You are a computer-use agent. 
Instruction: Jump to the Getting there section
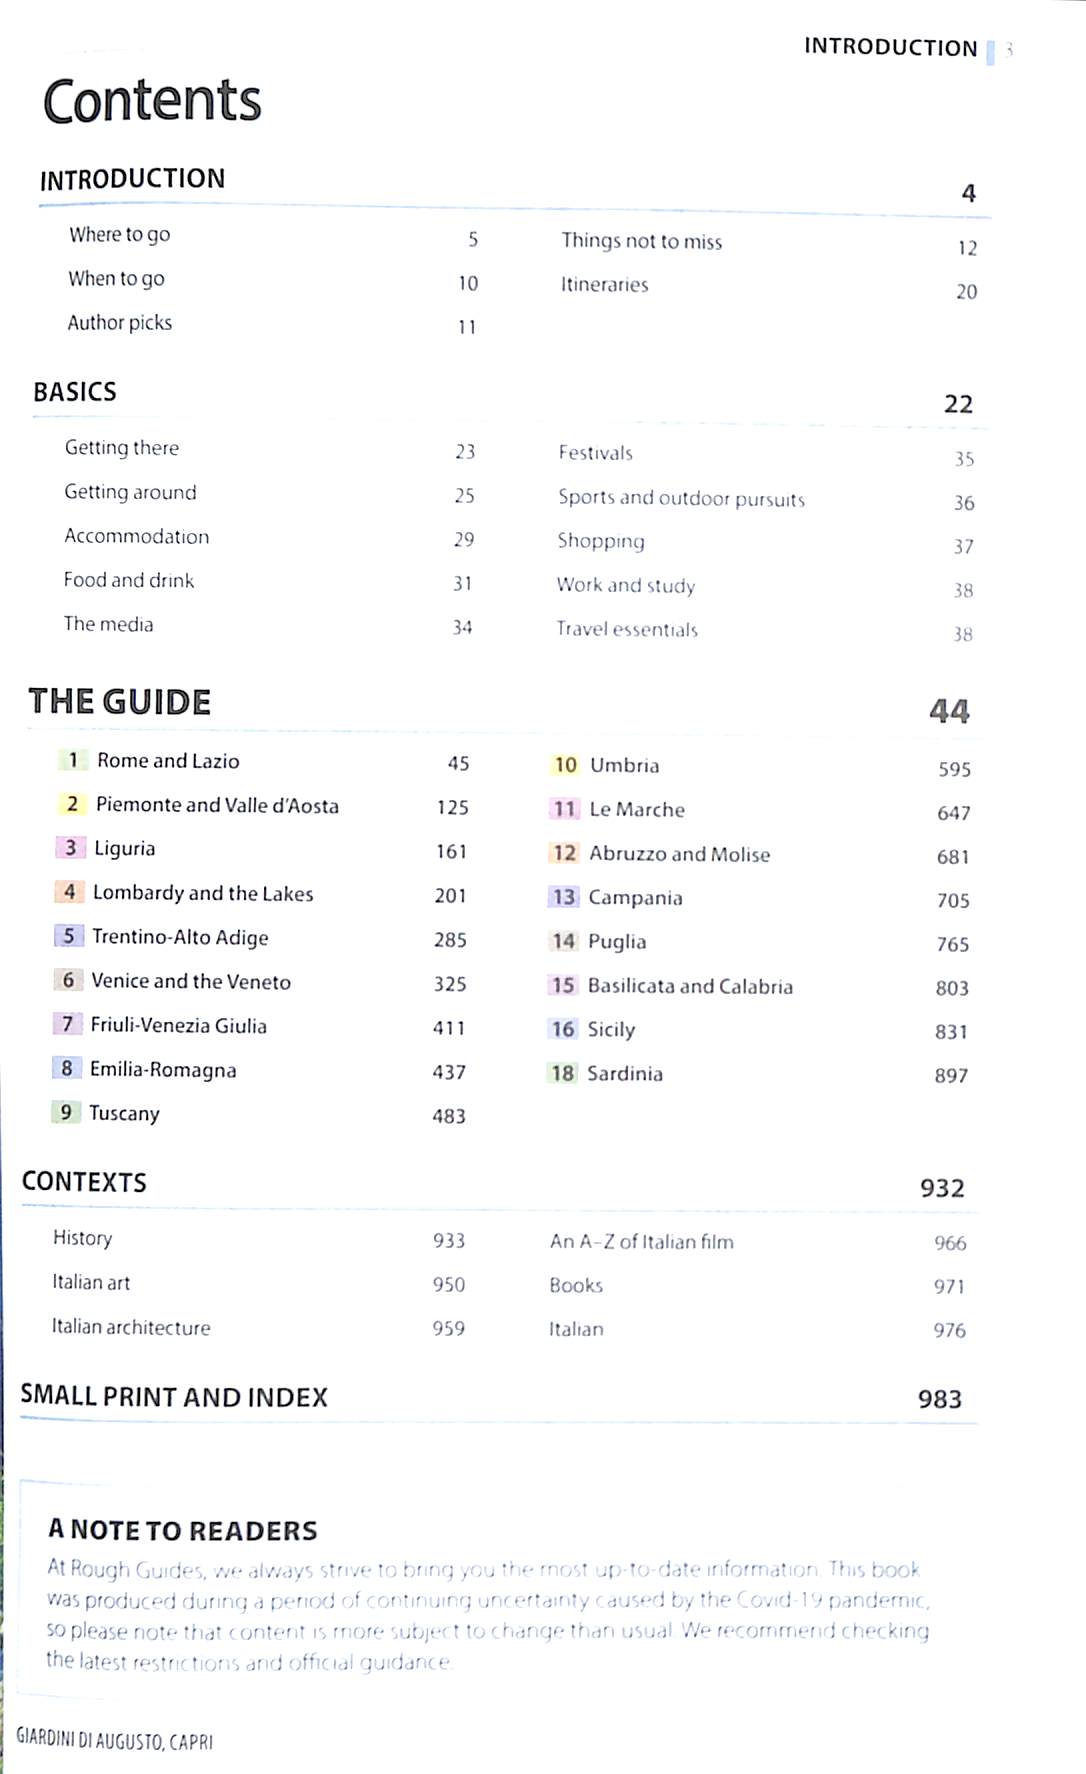click(x=122, y=448)
